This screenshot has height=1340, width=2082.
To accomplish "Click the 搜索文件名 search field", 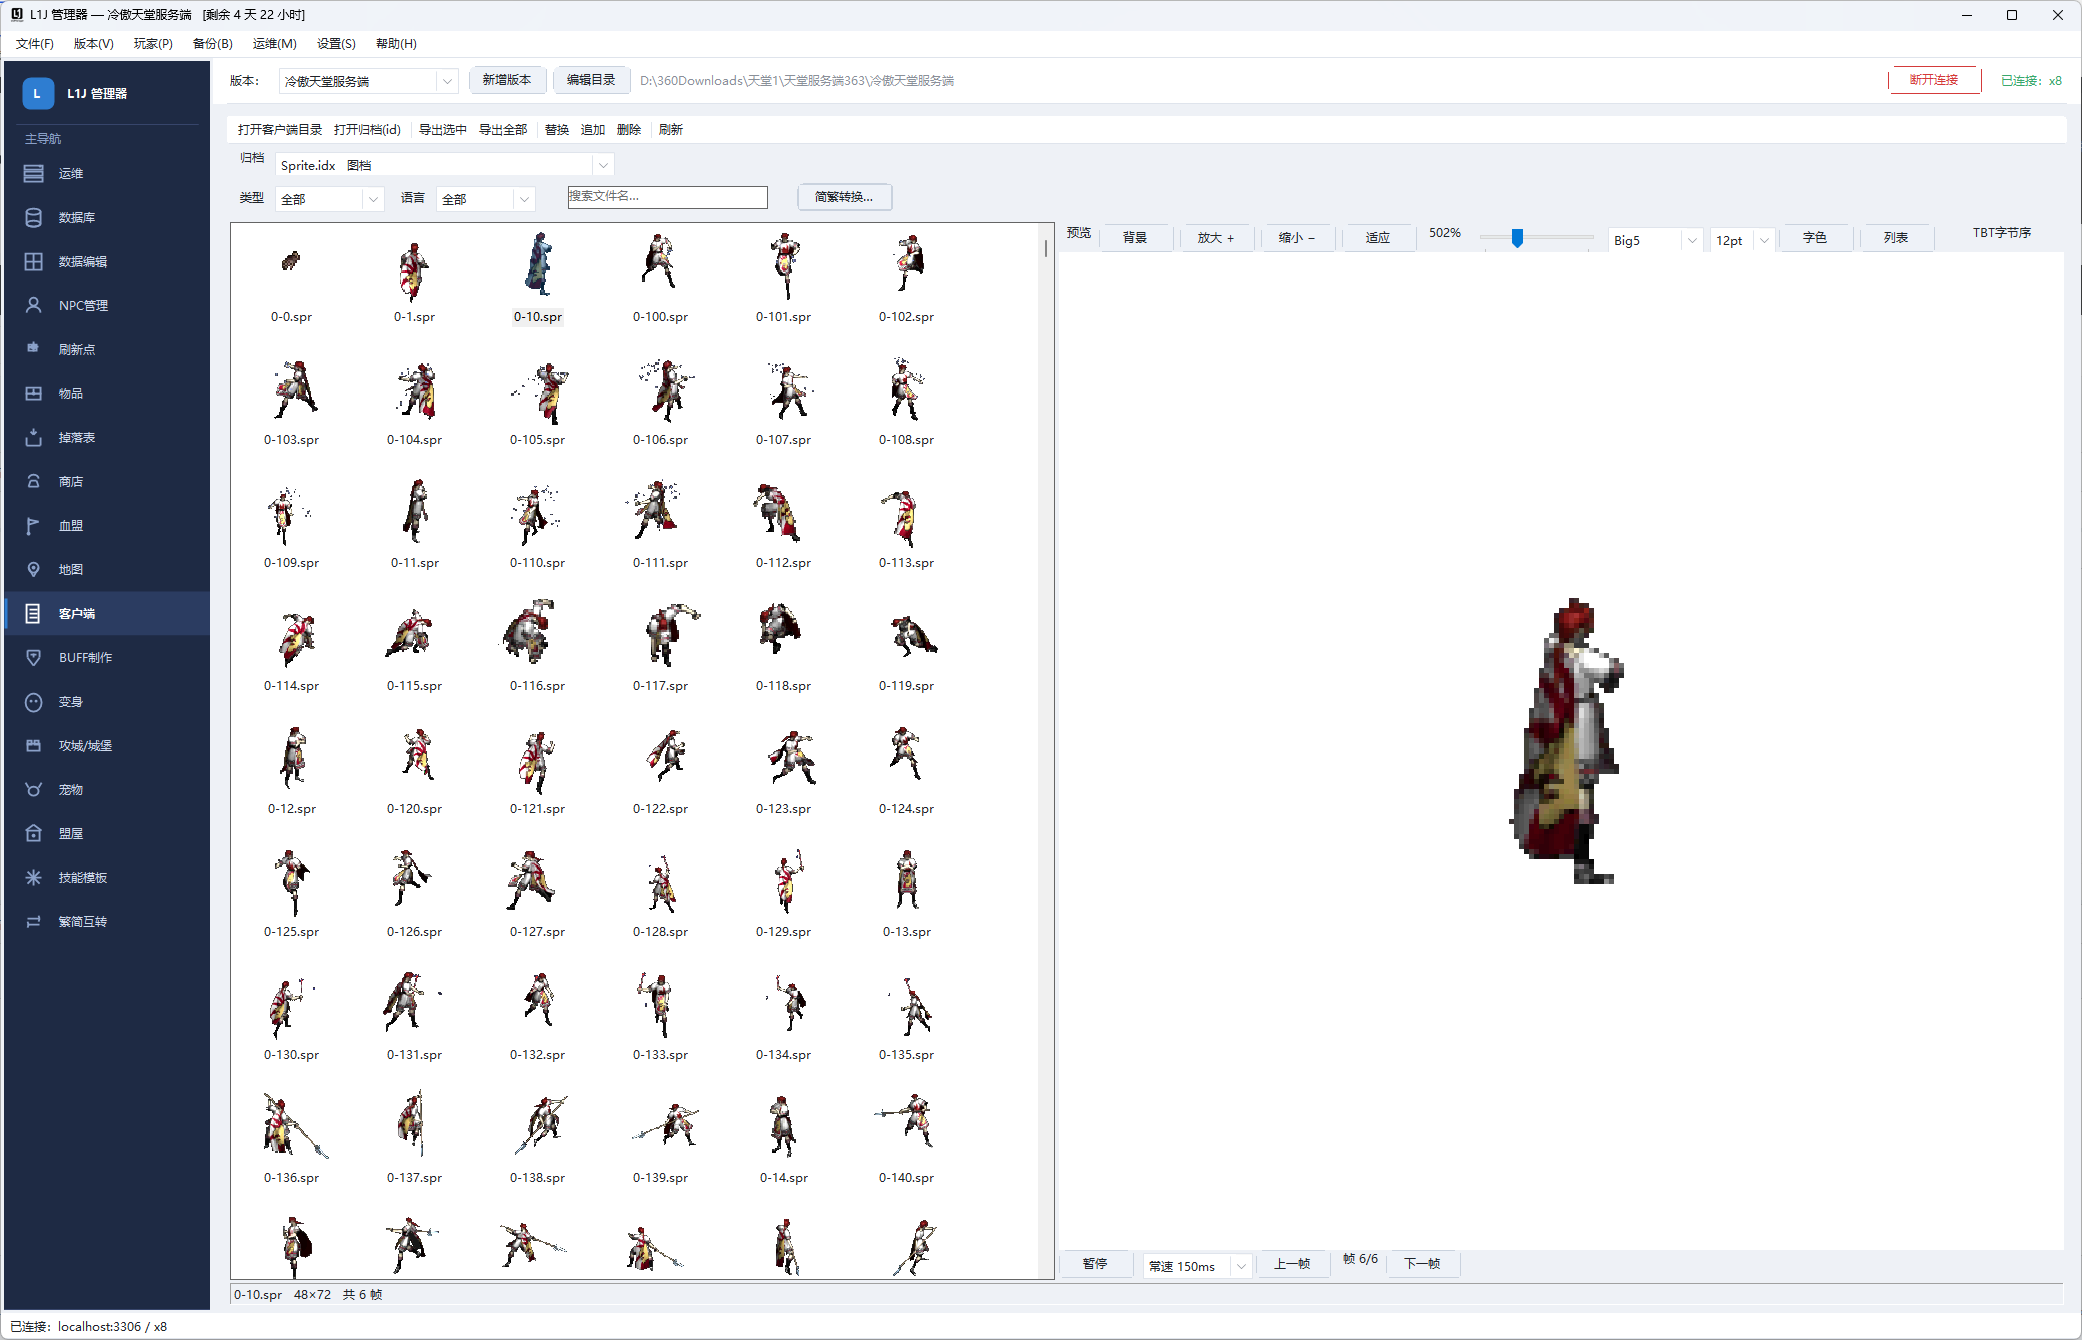I will (667, 197).
